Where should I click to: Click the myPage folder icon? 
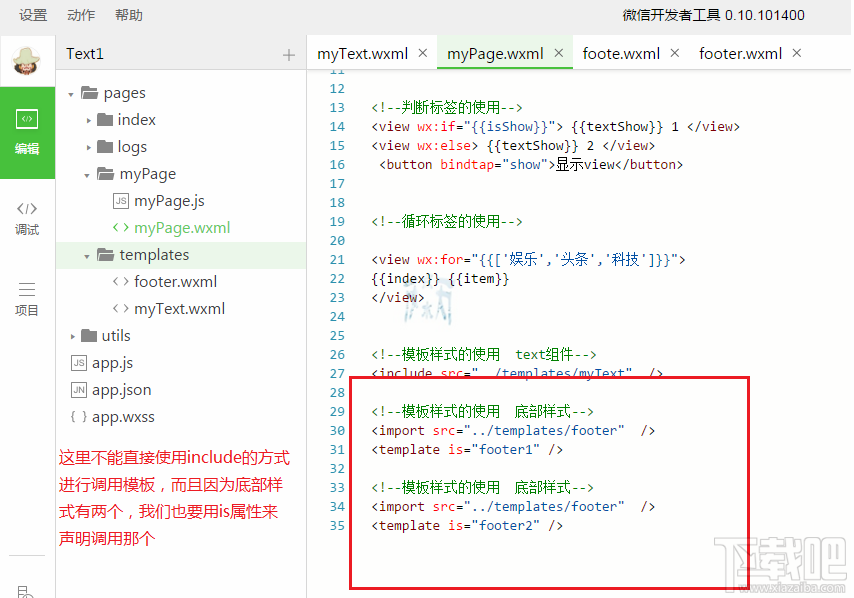106,173
